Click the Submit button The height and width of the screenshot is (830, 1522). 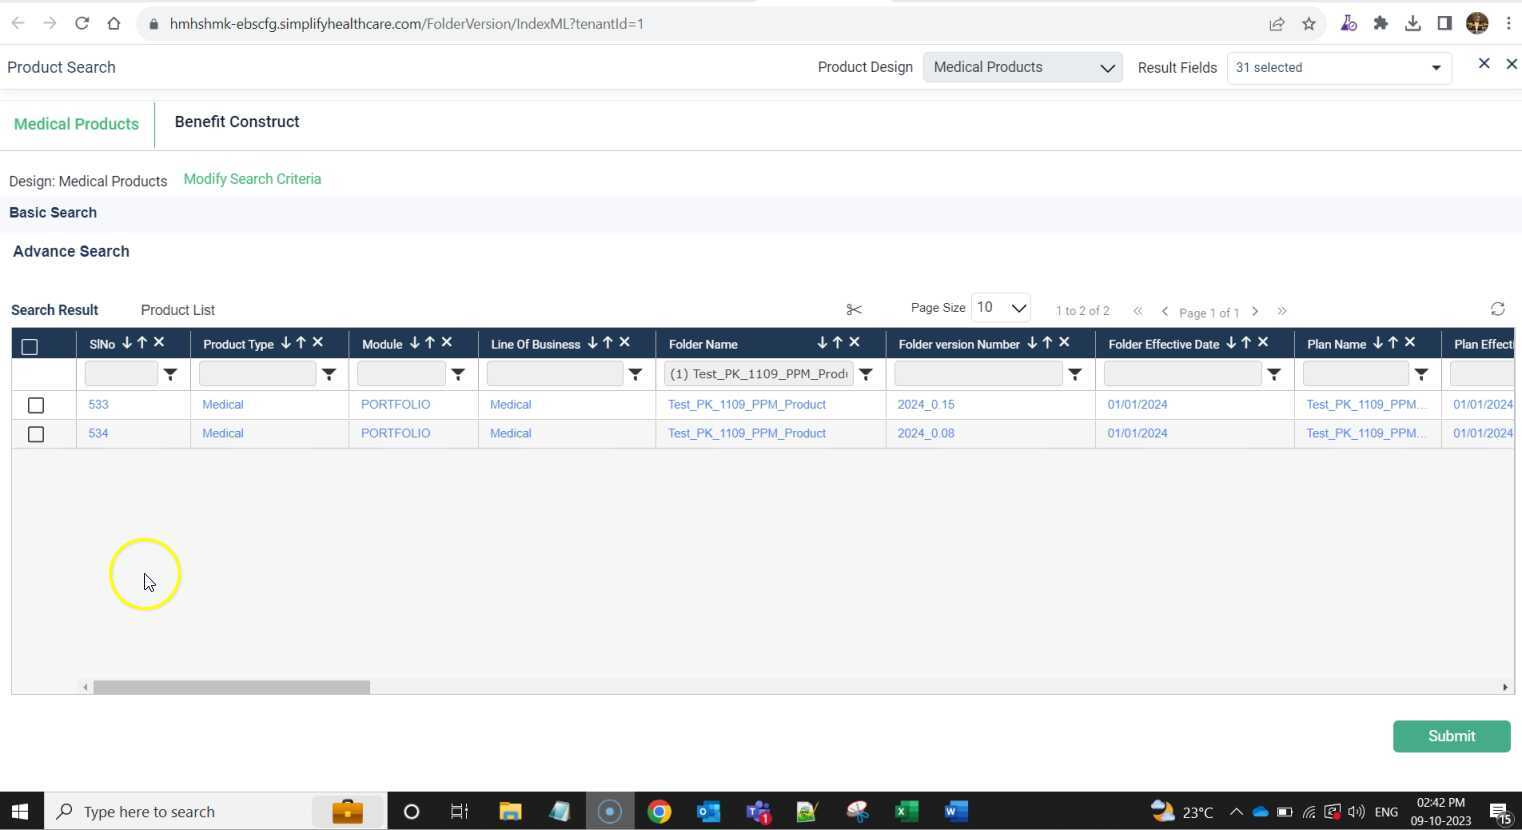point(1451,736)
